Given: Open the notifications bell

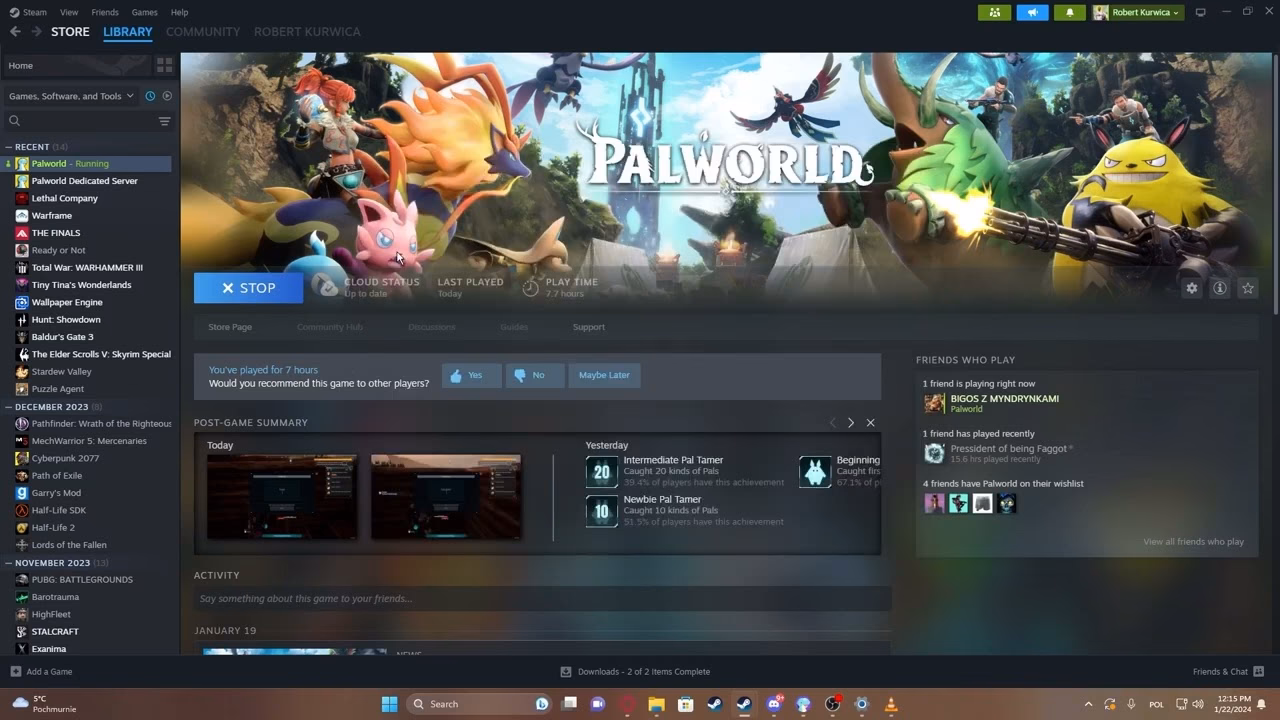Looking at the screenshot, I should [x=1070, y=12].
